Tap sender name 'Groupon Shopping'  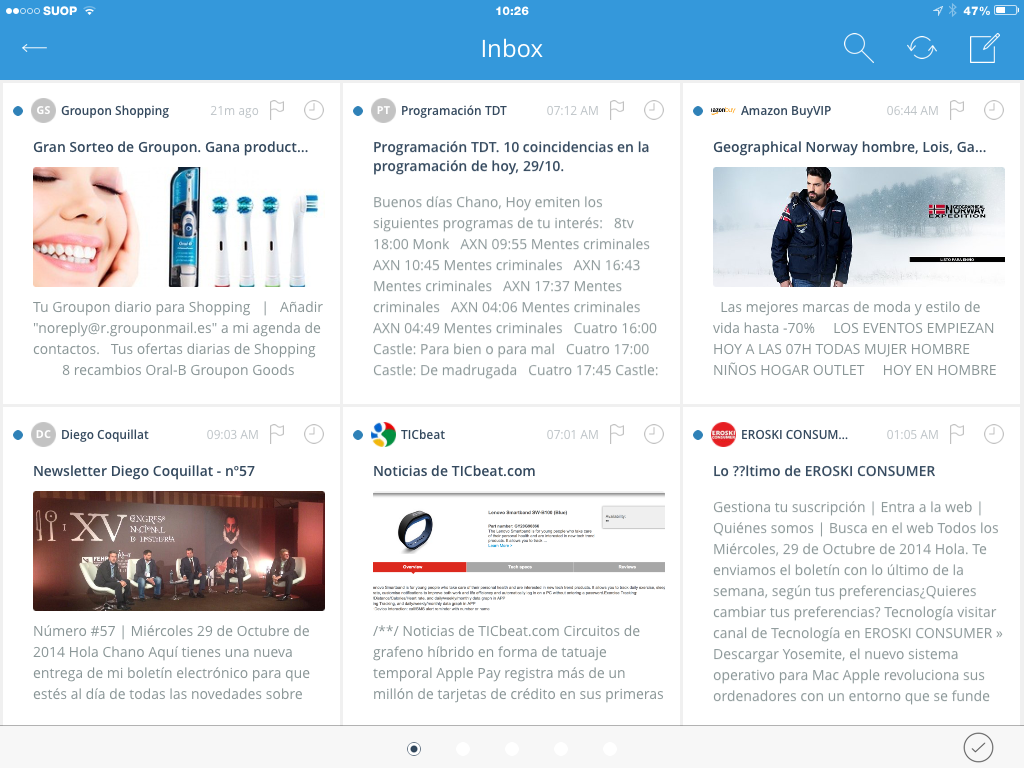tap(115, 110)
